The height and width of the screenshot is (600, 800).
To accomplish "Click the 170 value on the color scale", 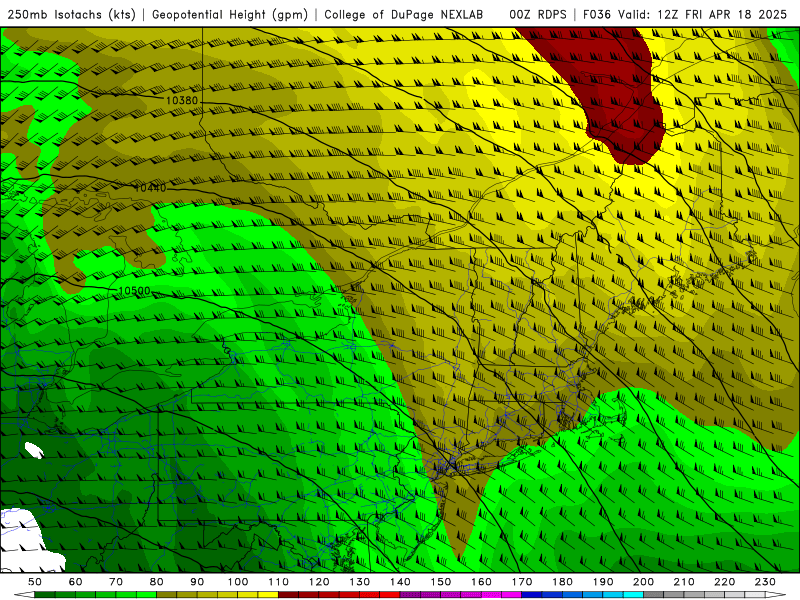I will 522,582.
